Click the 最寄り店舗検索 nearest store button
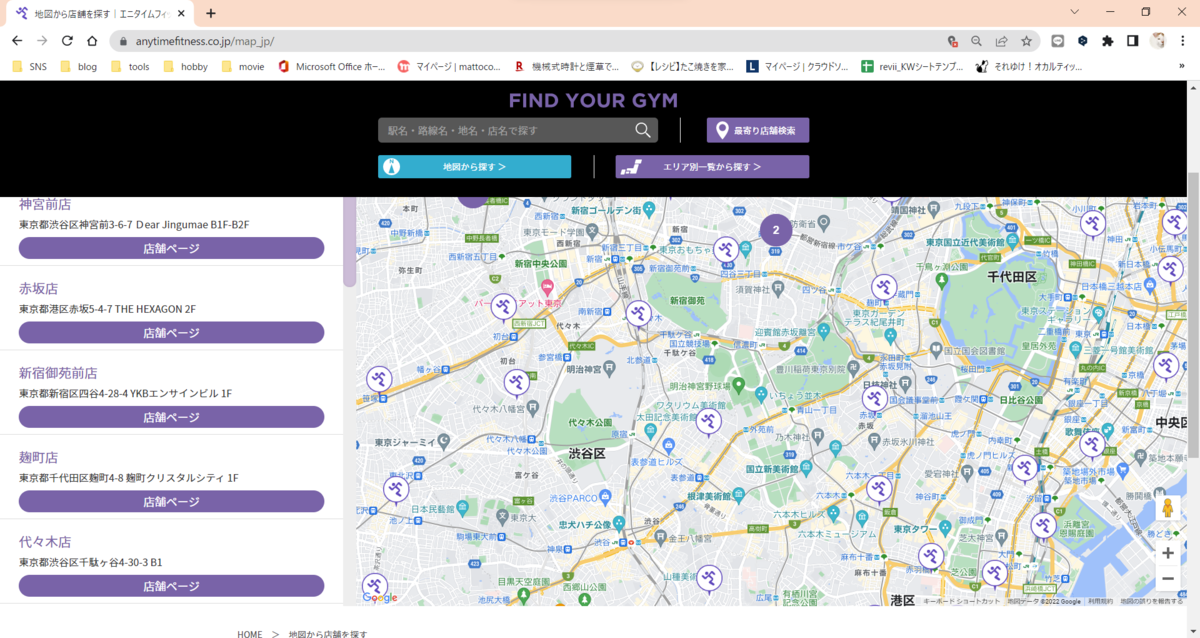 pos(758,130)
